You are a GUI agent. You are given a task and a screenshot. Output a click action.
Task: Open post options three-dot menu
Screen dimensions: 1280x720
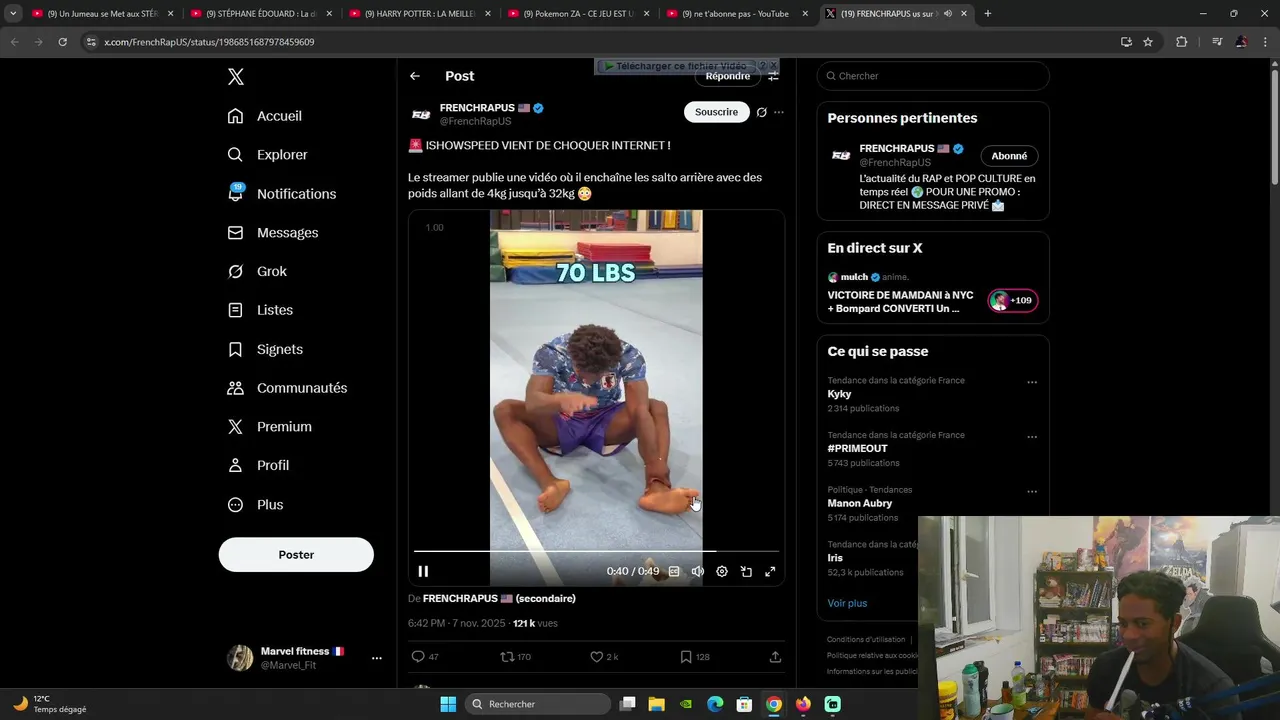point(779,112)
